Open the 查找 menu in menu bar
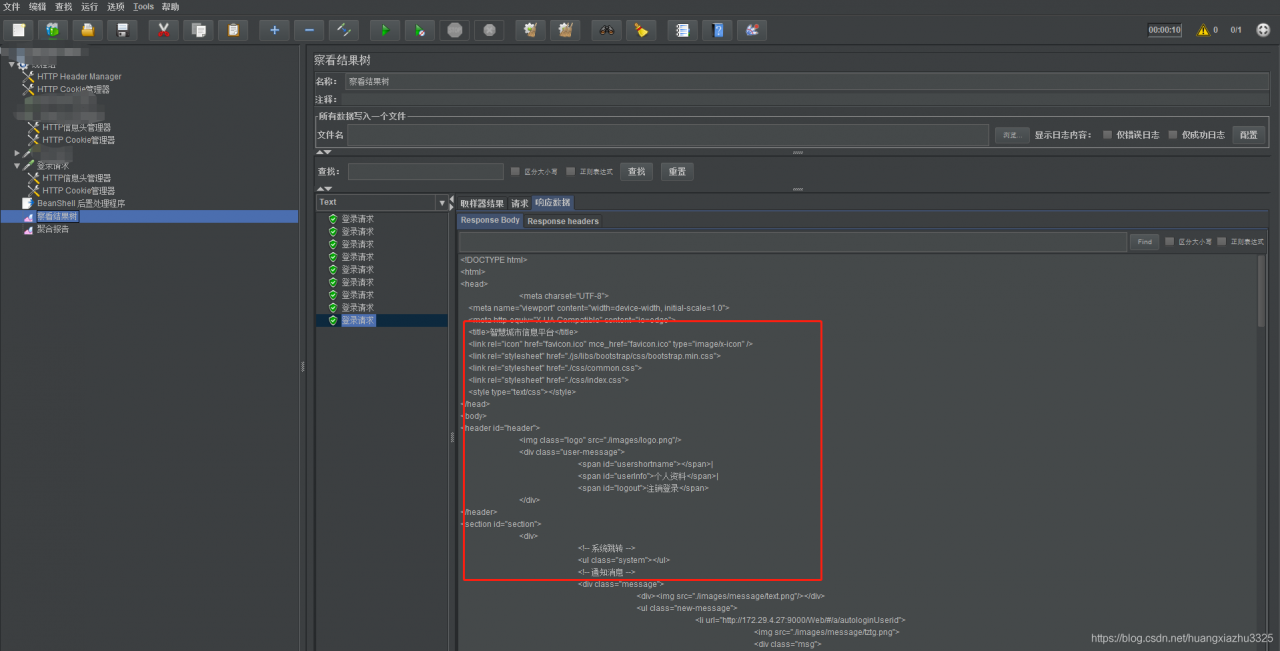The height and width of the screenshot is (651, 1280). click(64, 6)
